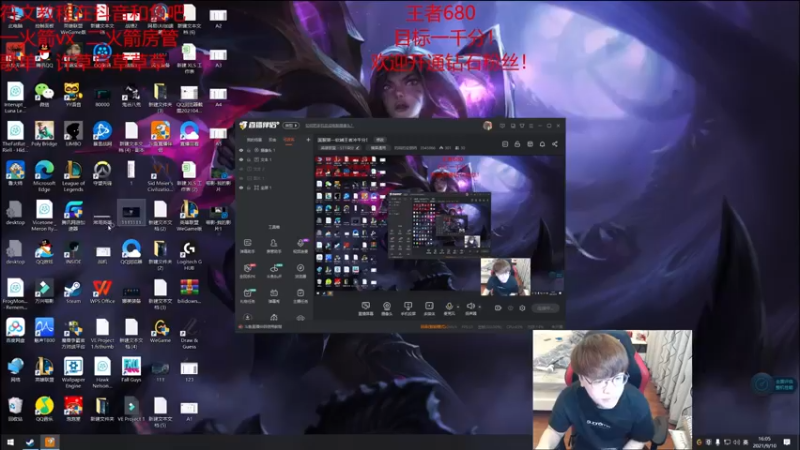Switch to second scene tab in left panel
This screenshot has height=450, width=800.
pos(272,140)
